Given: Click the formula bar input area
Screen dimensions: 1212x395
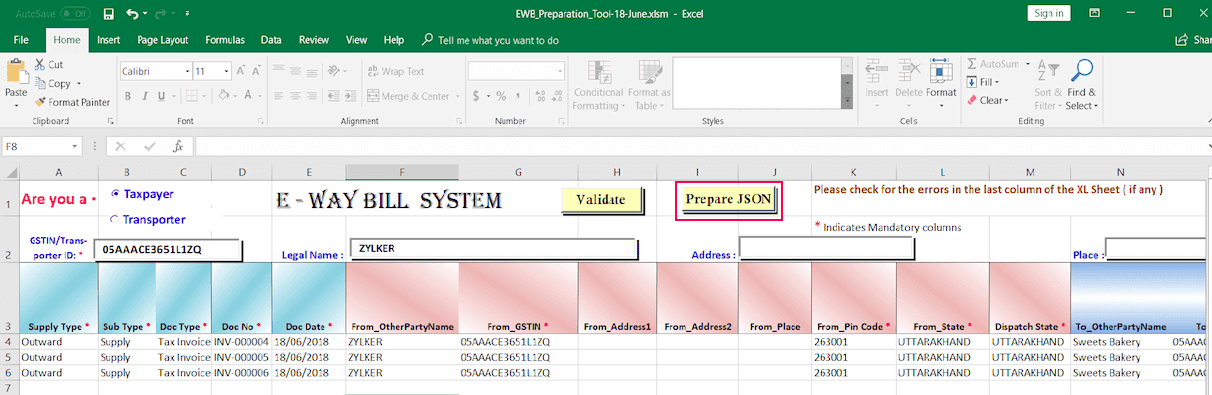Looking at the screenshot, I should pyautogui.click(x=700, y=146).
